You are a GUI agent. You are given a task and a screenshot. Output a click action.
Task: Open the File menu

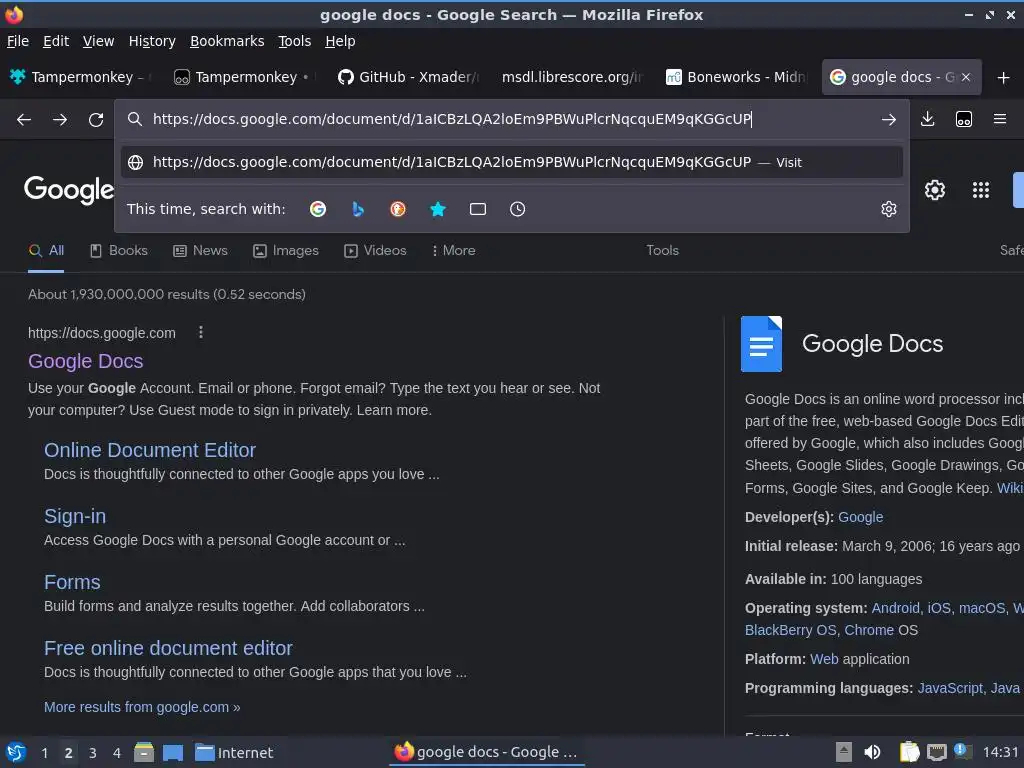point(18,41)
